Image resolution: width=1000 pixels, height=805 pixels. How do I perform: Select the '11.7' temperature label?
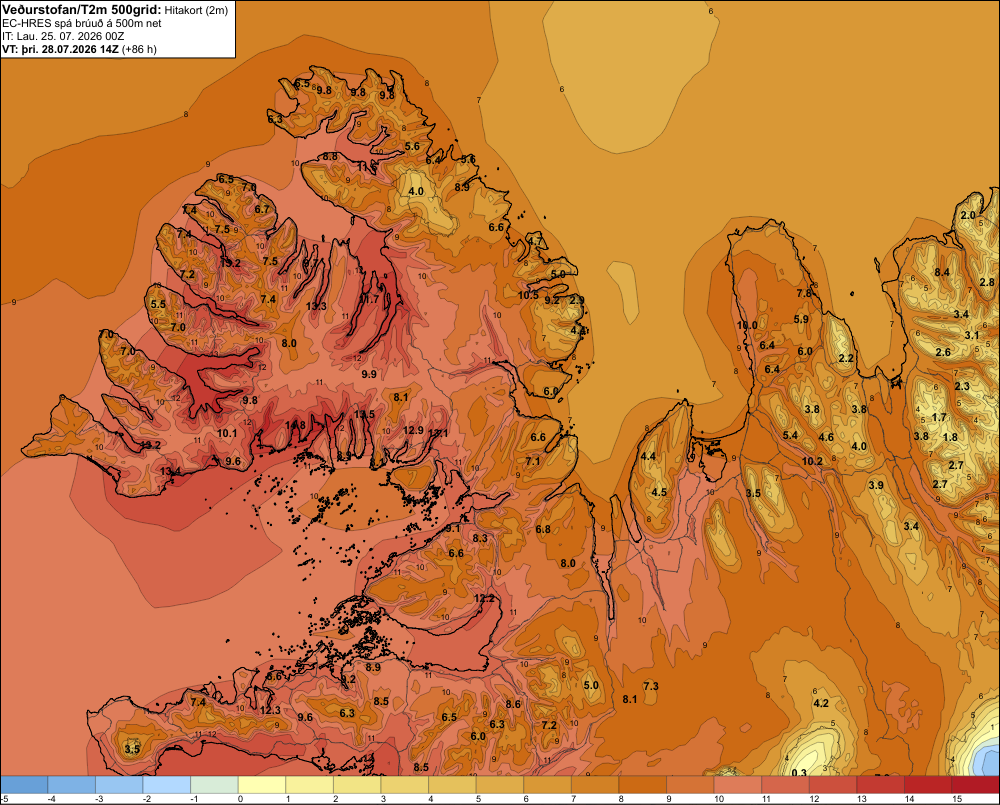[x=369, y=299]
